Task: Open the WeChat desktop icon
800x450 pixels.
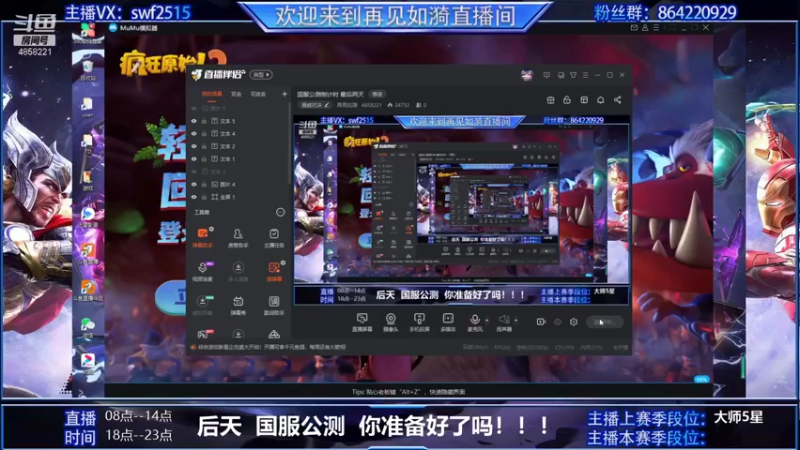Action: (x=88, y=327)
